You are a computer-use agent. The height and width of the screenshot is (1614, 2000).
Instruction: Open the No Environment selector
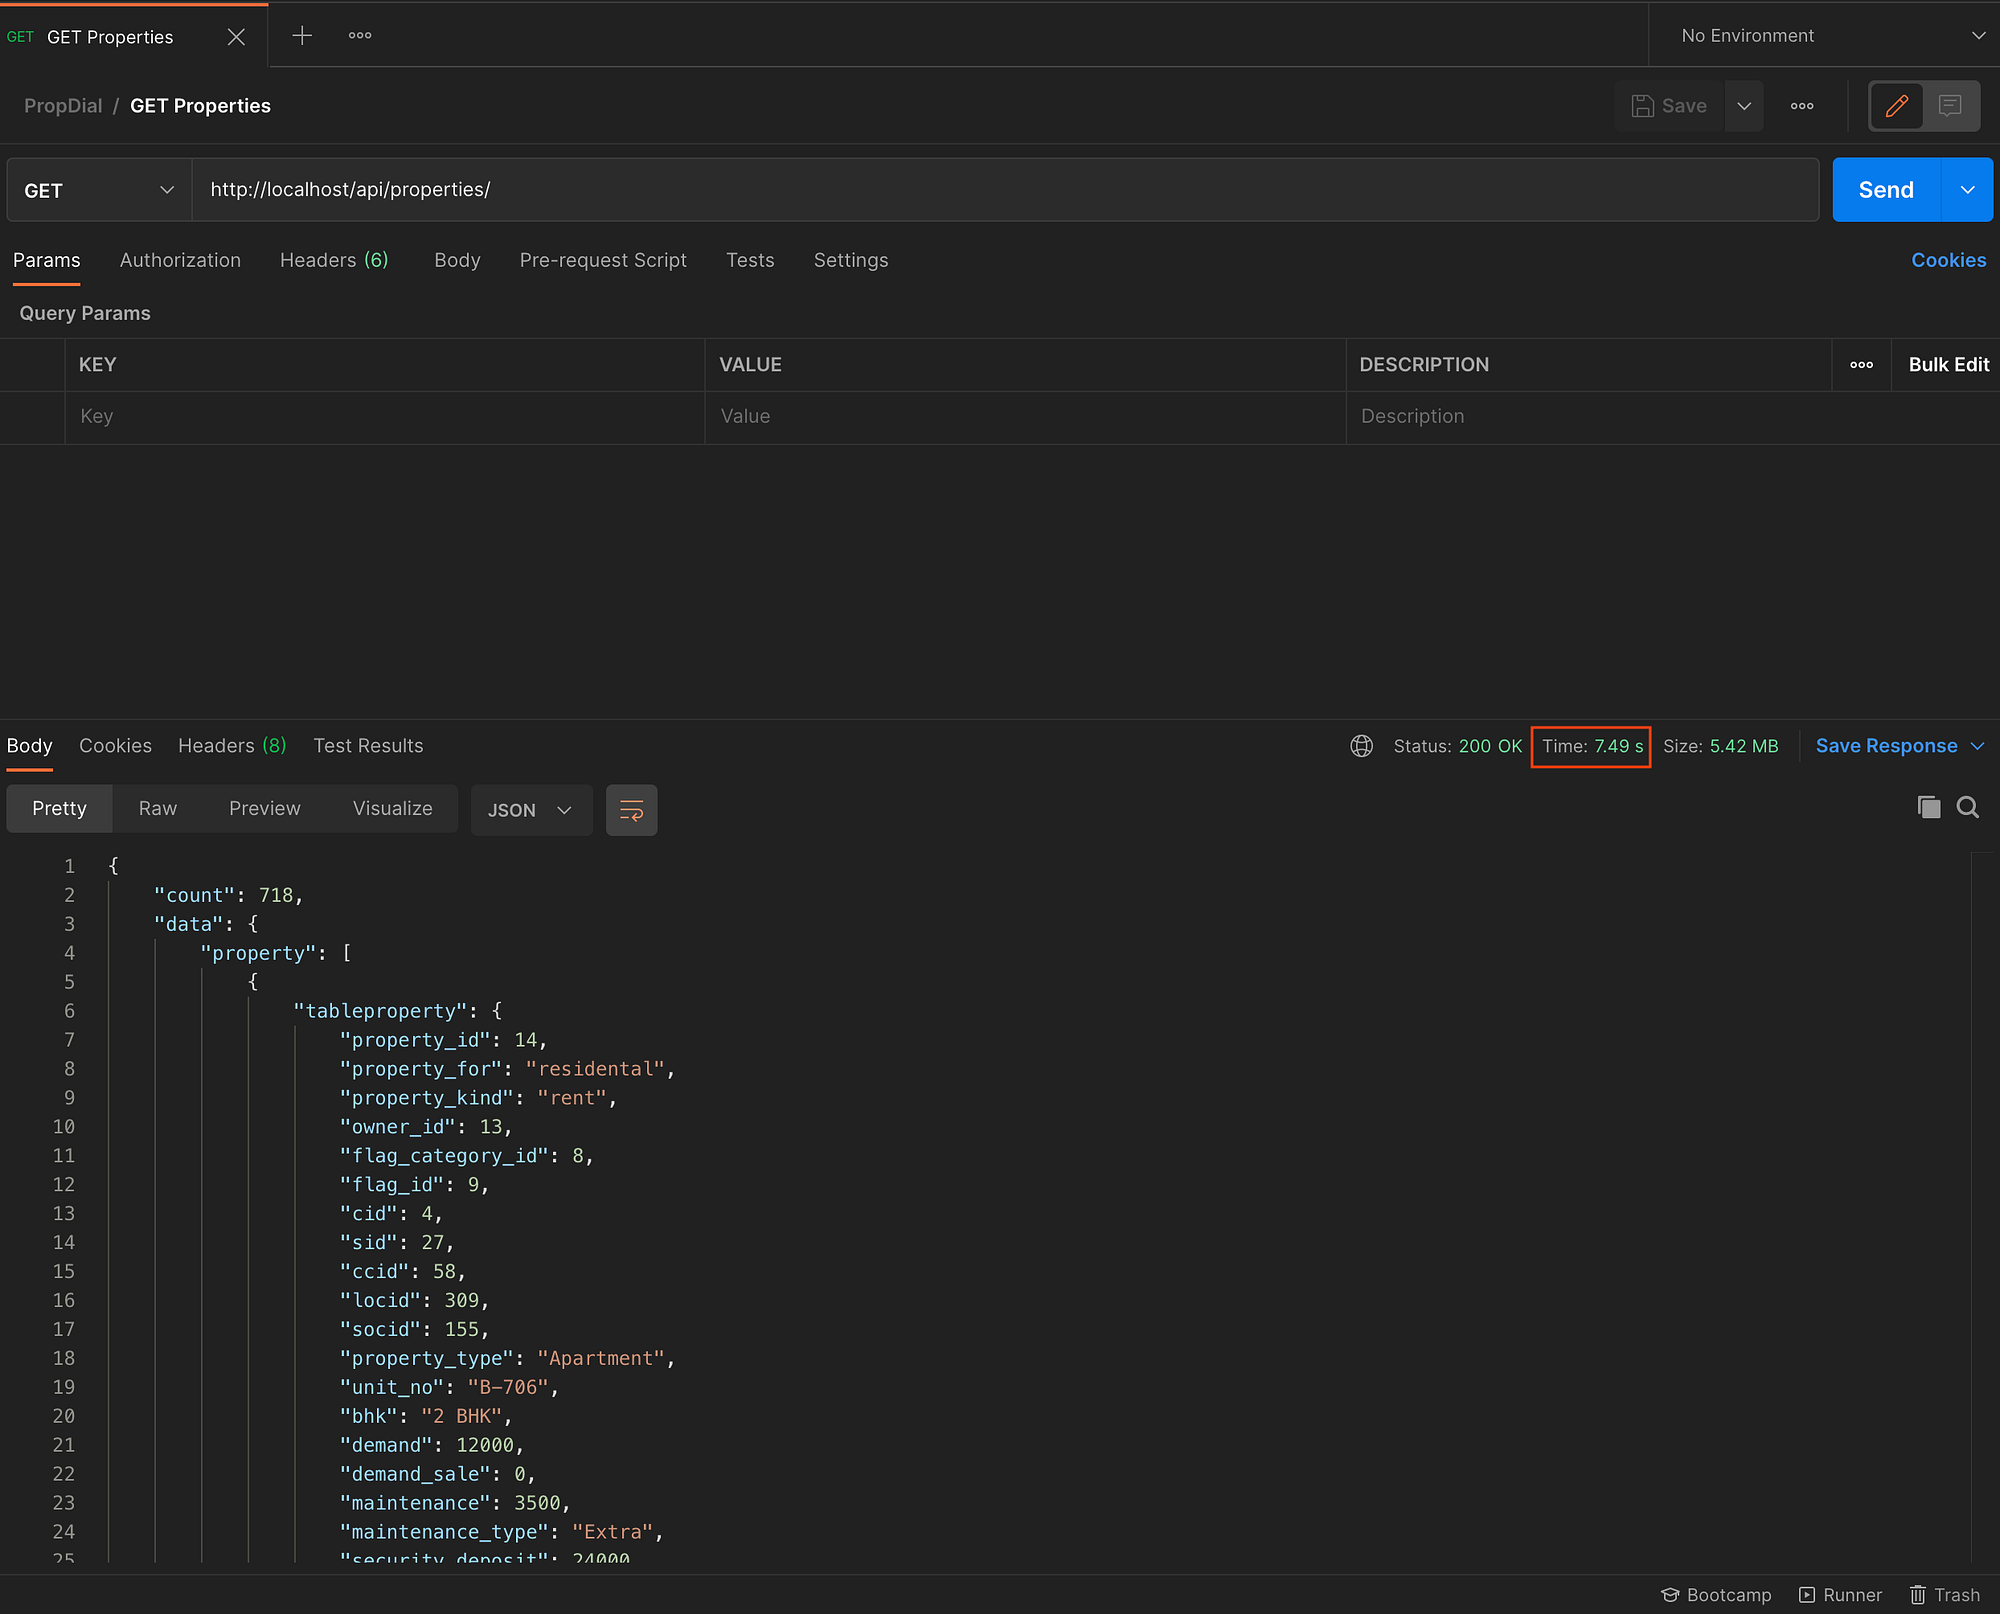(1830, 36)
